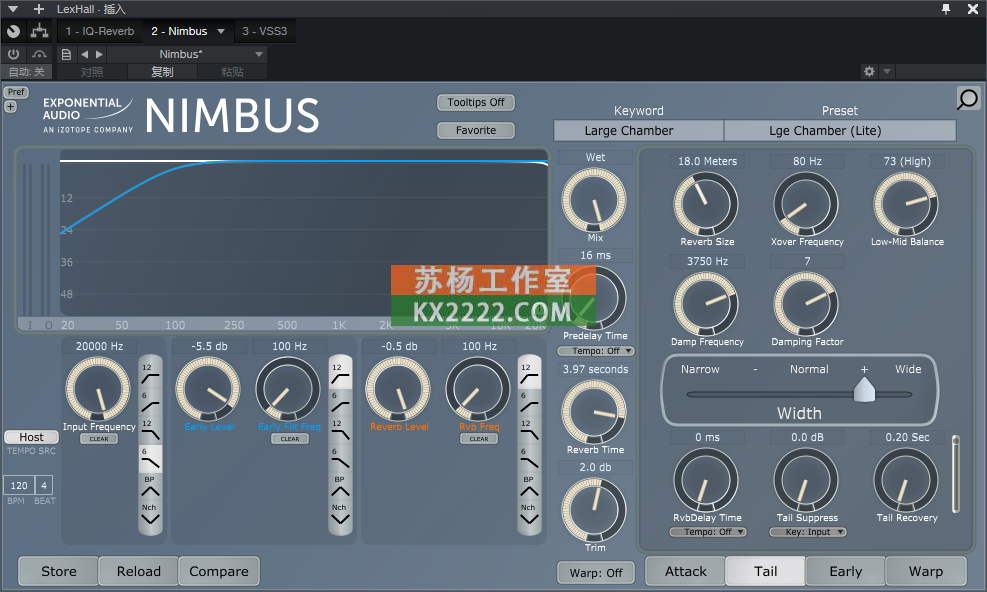
Task: Select 6 dB high-pass for the Early filter
Action: (340, 402)
